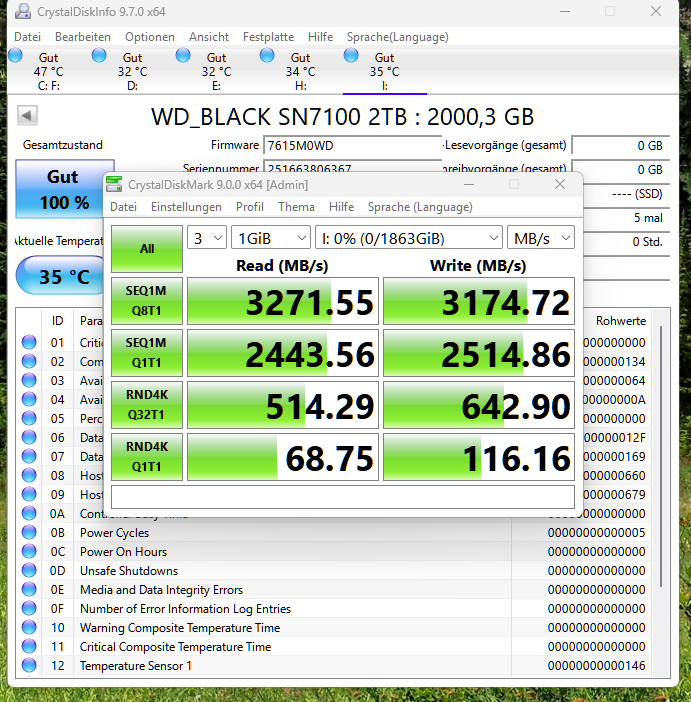The image size is (691, 702).
Task: Start the RND4K Q32T1 test
Action: (x=147, y=405)
